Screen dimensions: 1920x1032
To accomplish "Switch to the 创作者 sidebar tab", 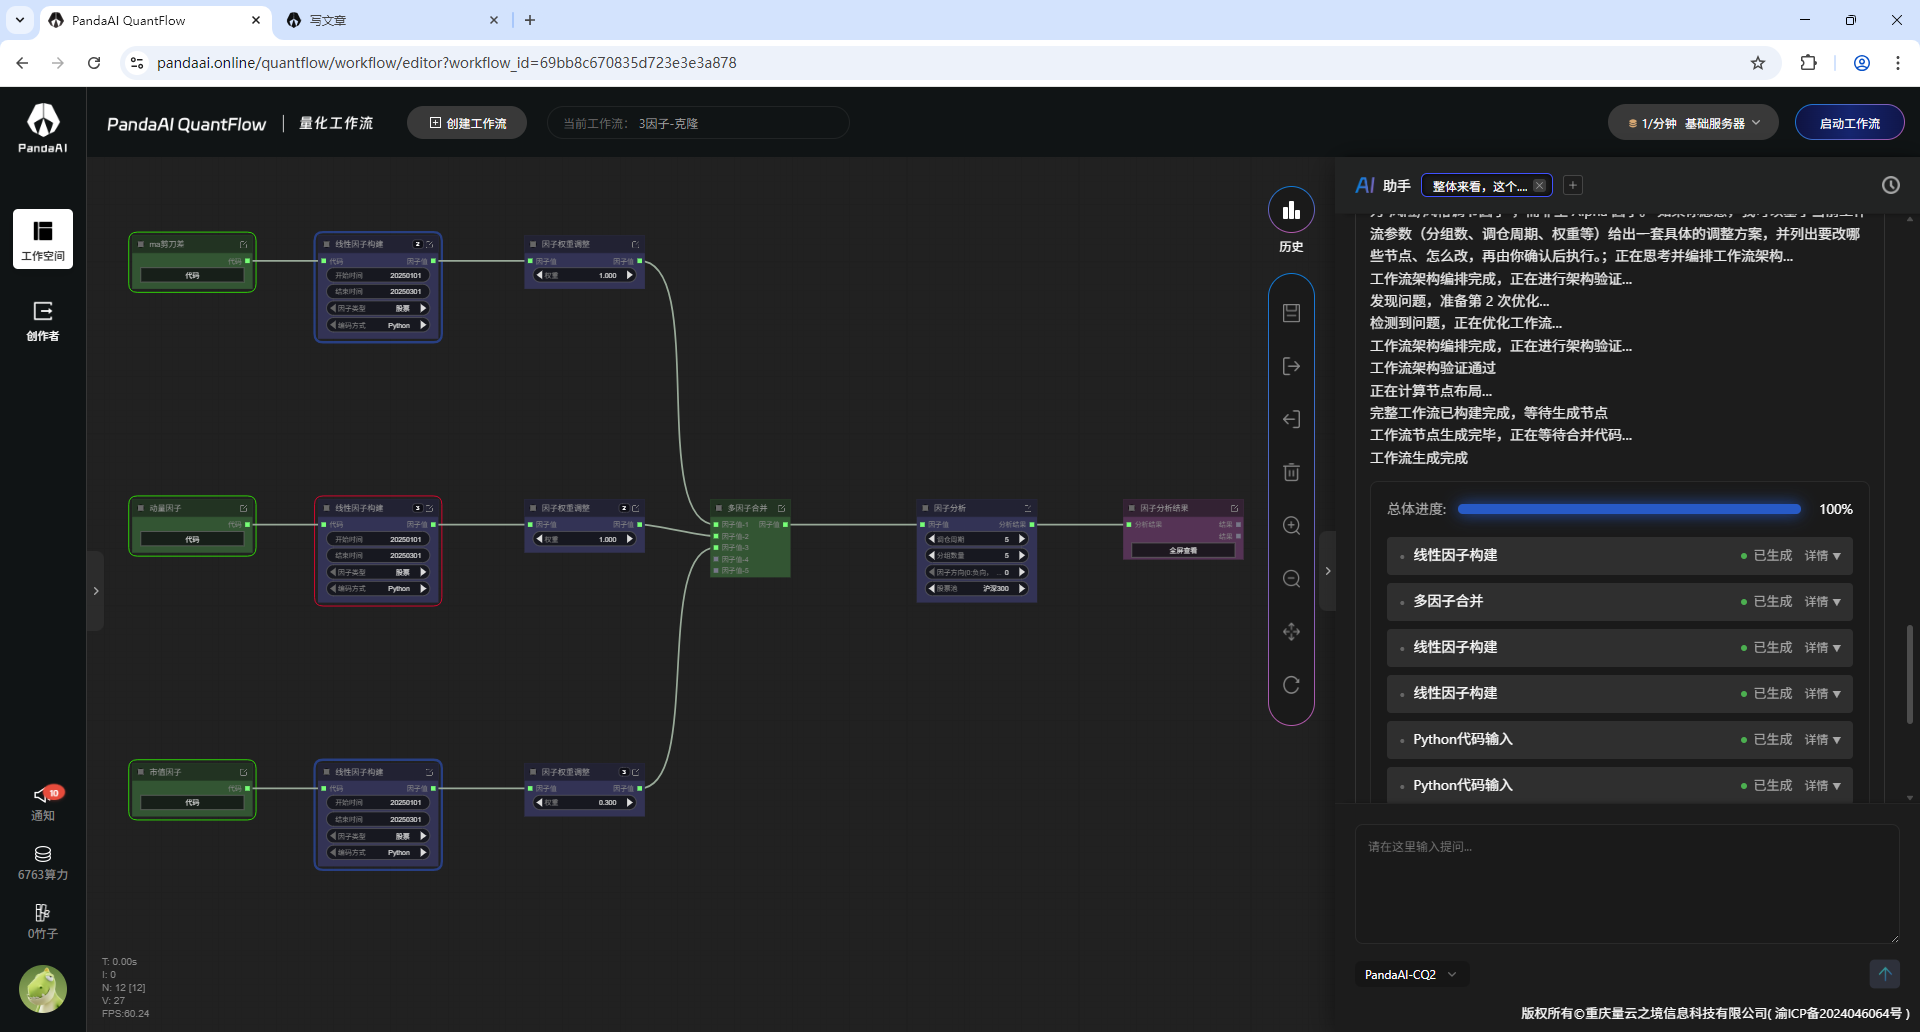I will point(43,321).
